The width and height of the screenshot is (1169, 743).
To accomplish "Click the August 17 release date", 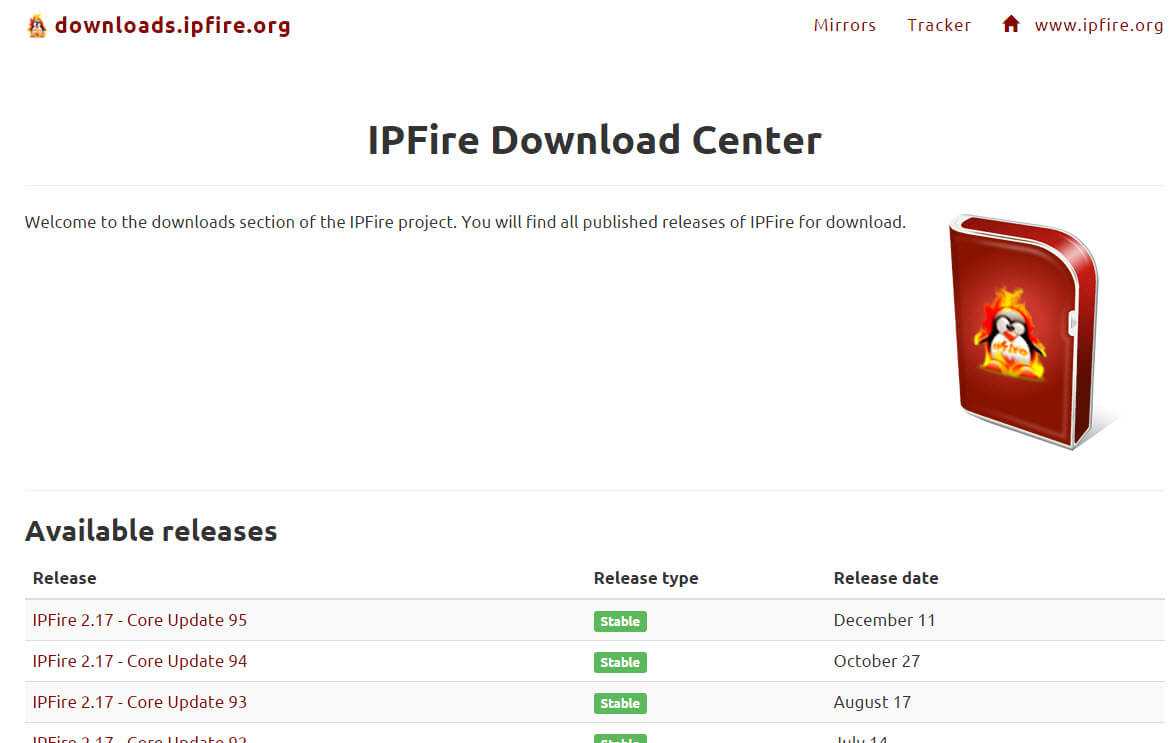I will 872,702.
